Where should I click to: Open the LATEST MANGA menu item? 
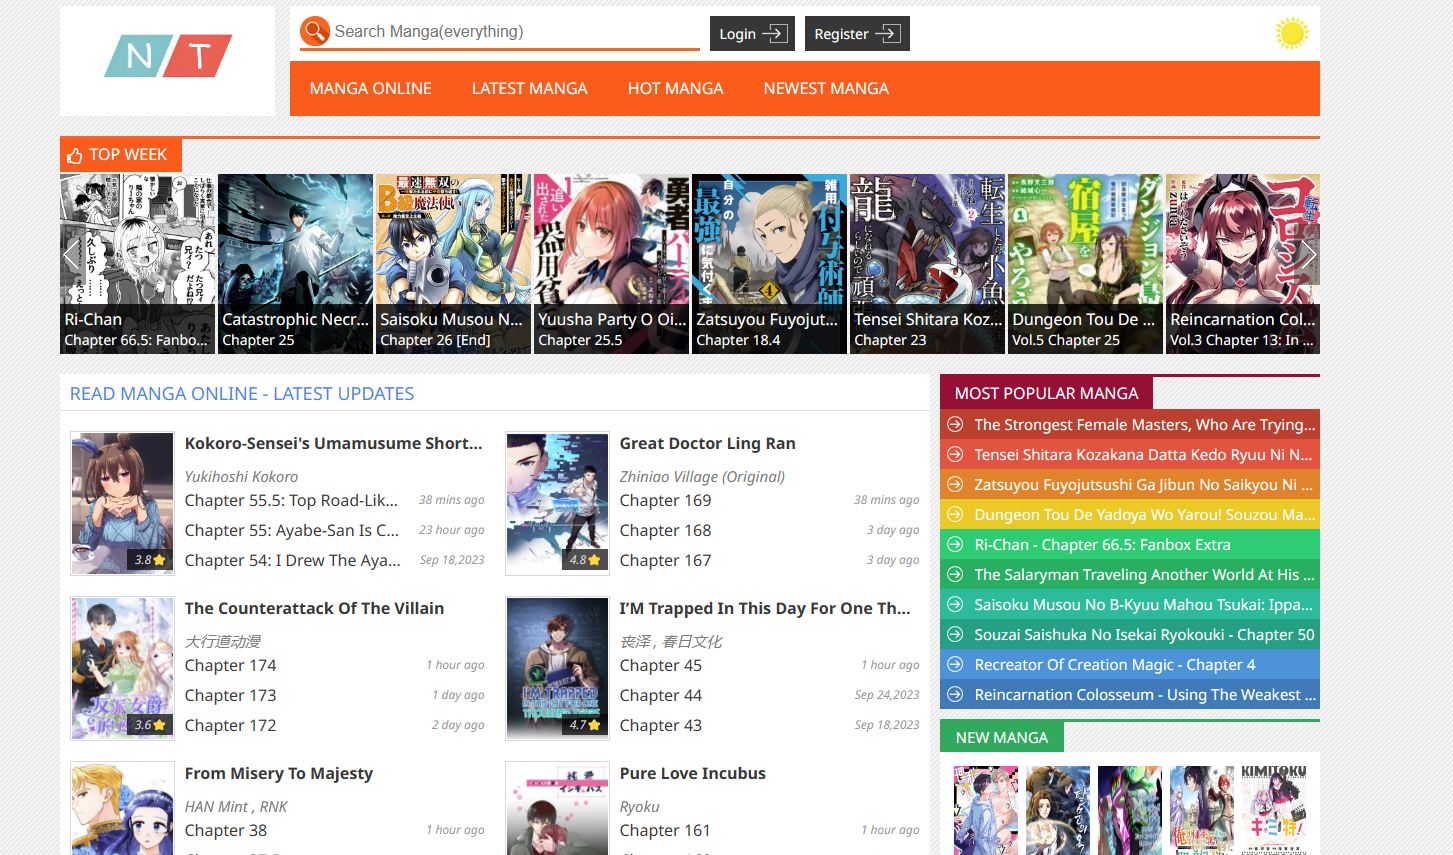pos(530,89)
